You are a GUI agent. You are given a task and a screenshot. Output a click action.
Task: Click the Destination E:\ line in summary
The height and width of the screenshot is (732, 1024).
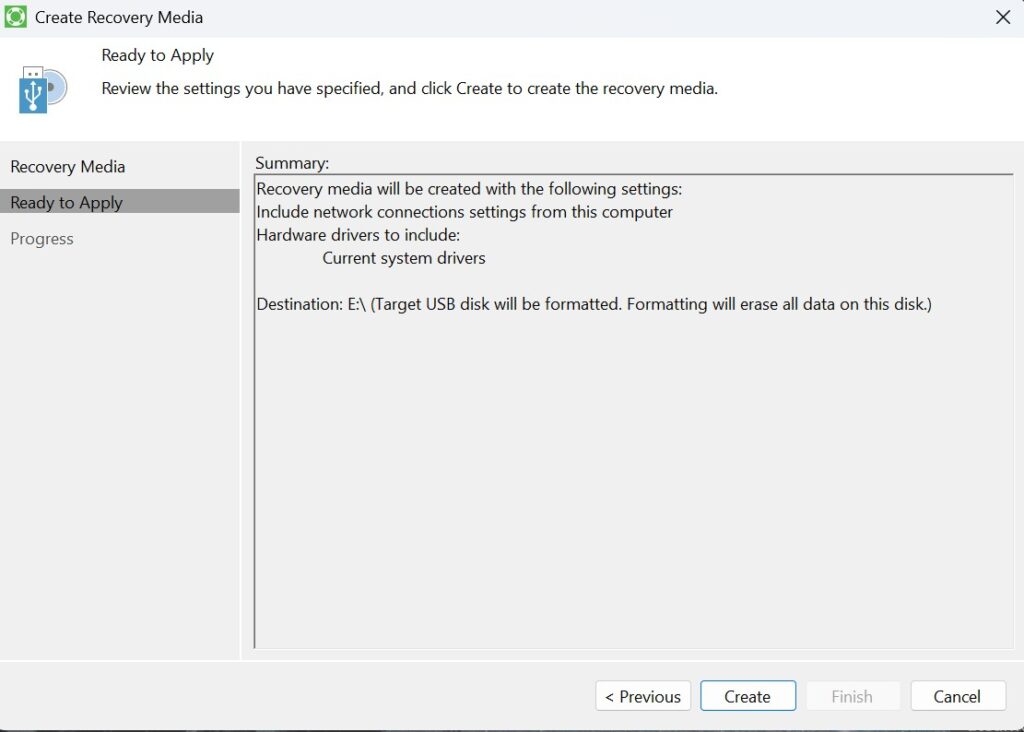click(x=594, y=304)
